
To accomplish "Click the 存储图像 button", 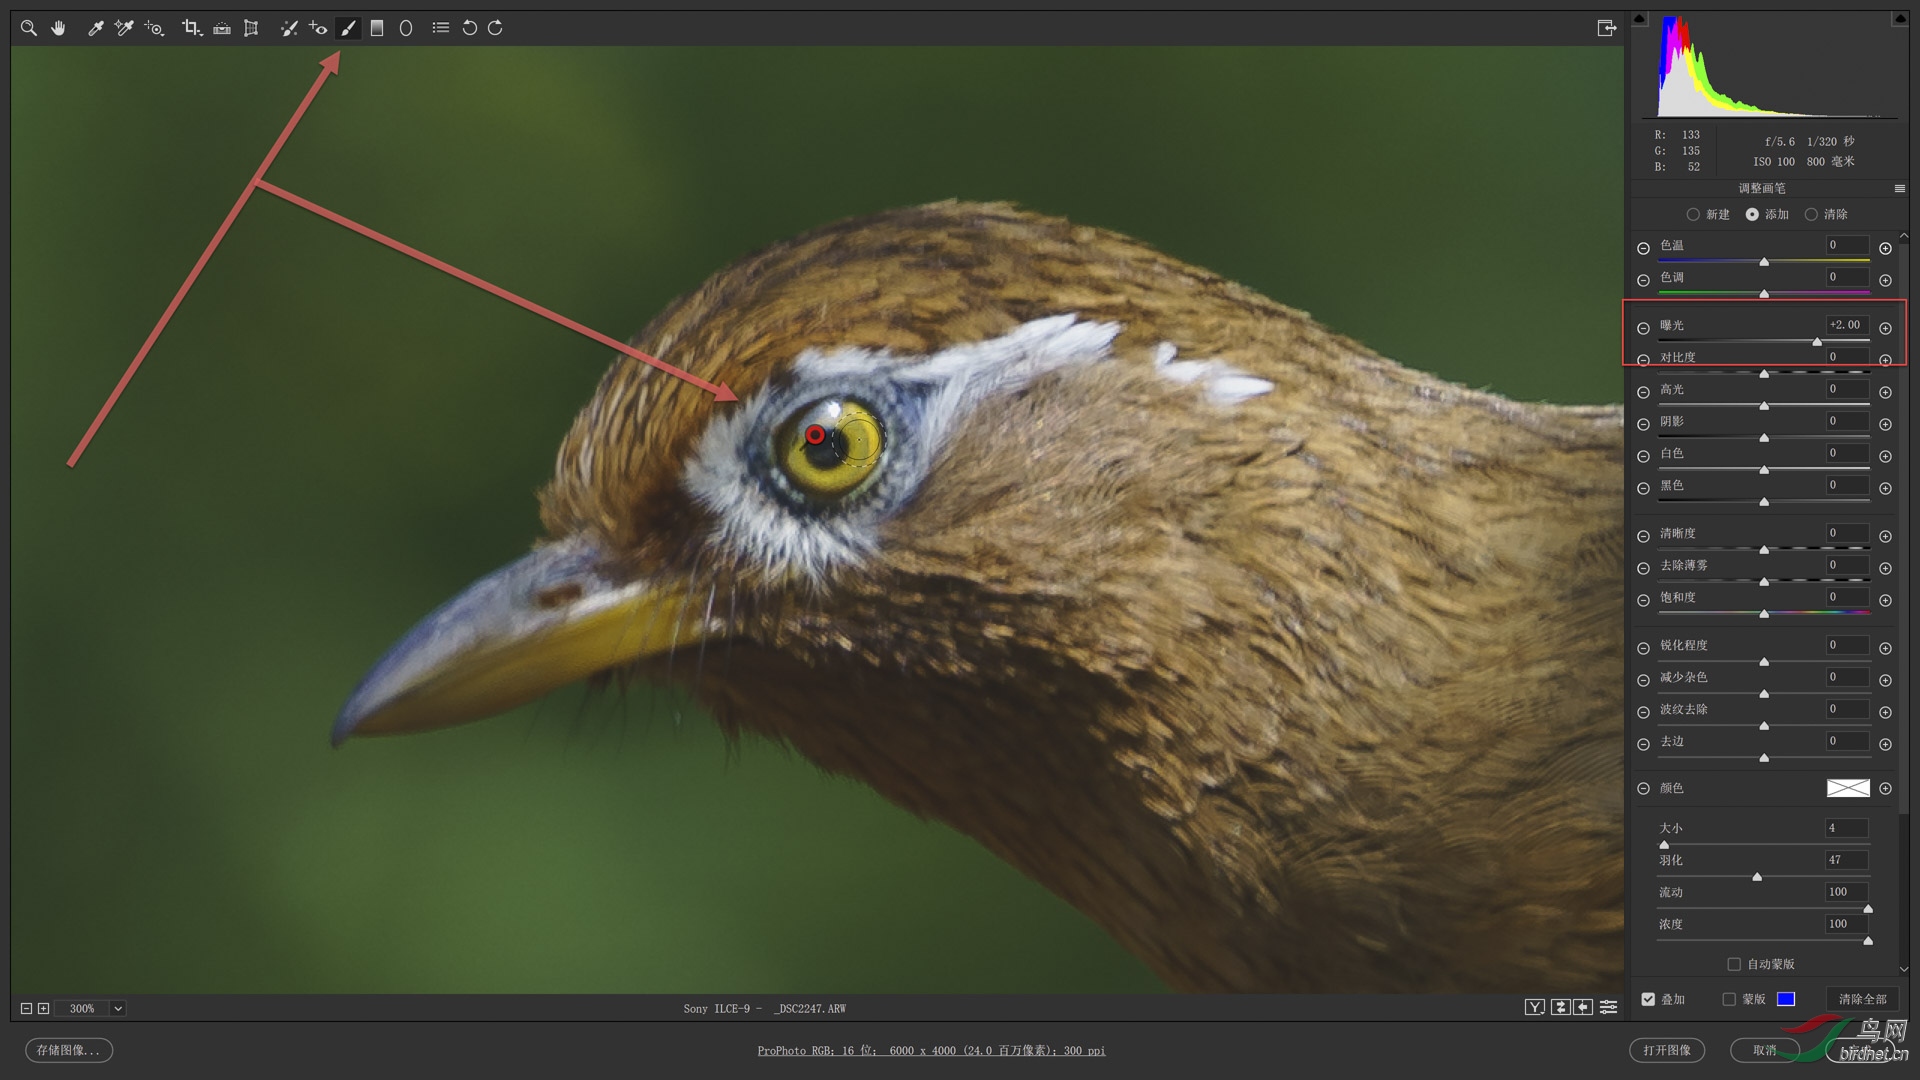I will coord(68,1050).
